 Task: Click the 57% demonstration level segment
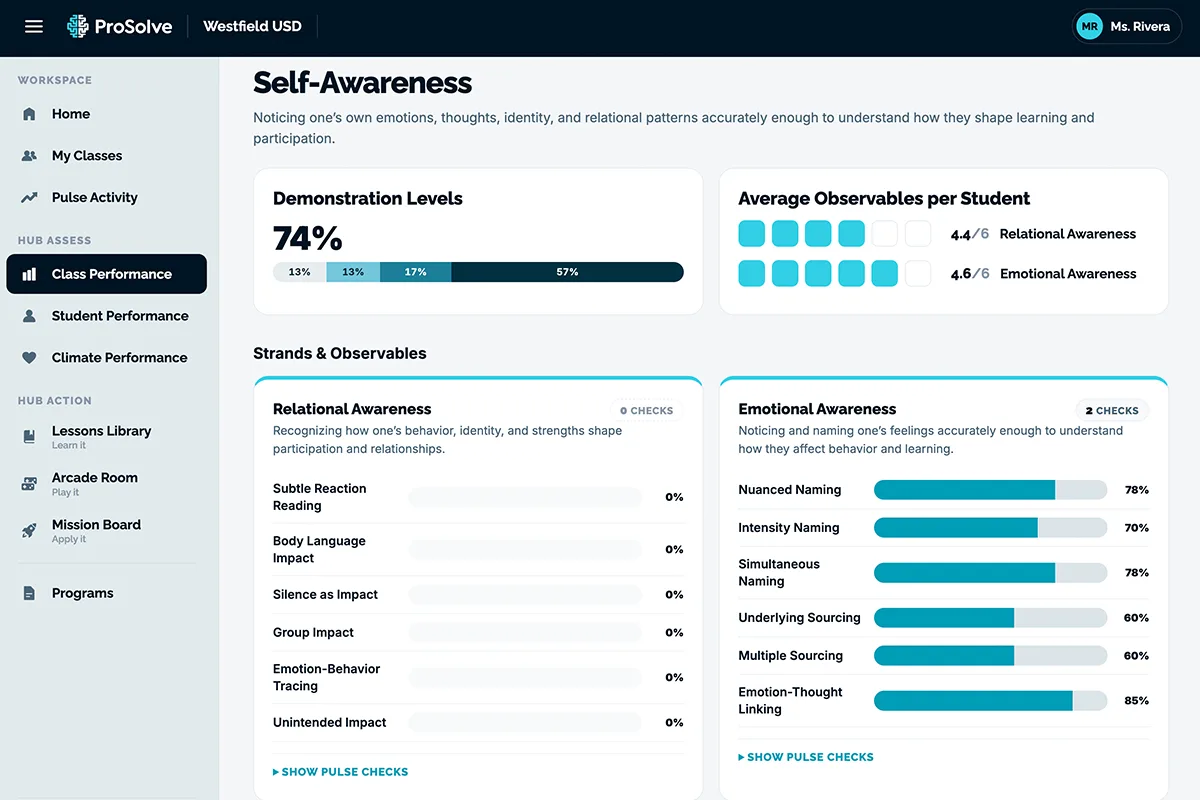567,272
